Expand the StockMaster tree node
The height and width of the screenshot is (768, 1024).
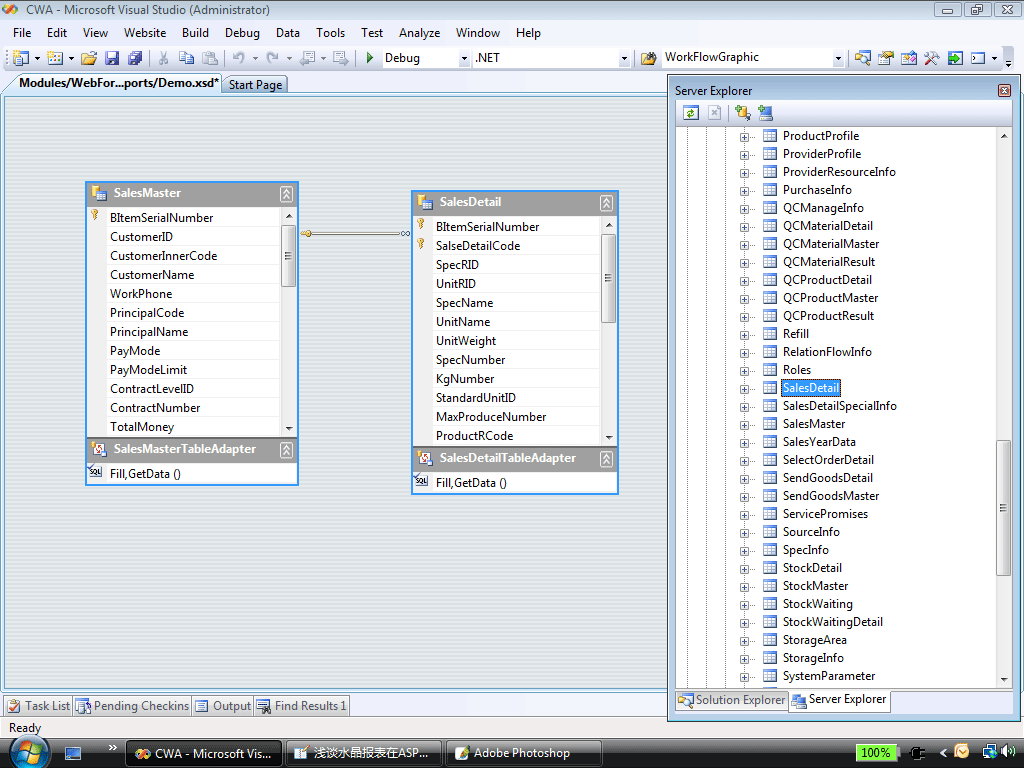[x=744, y=587]
